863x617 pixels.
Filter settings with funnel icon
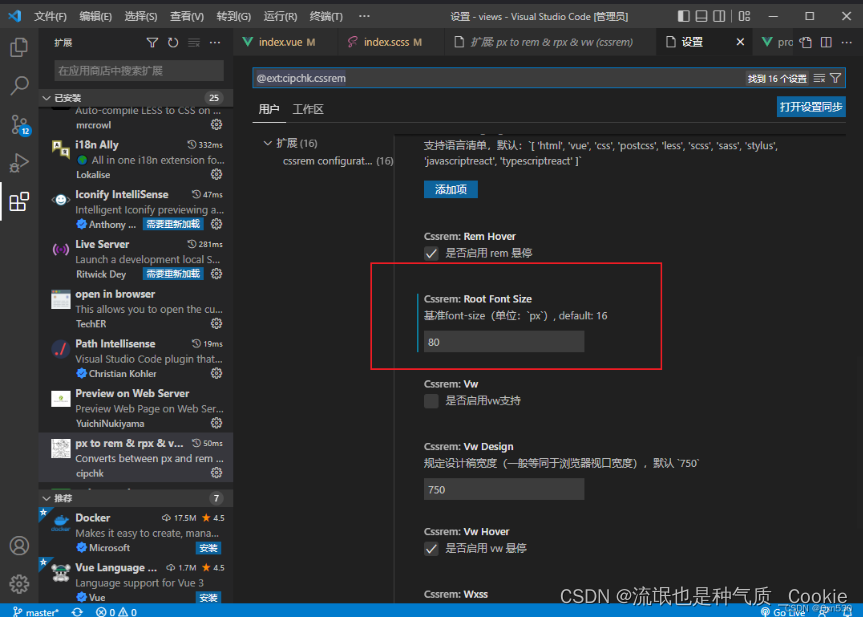click(x=835, y=78)
